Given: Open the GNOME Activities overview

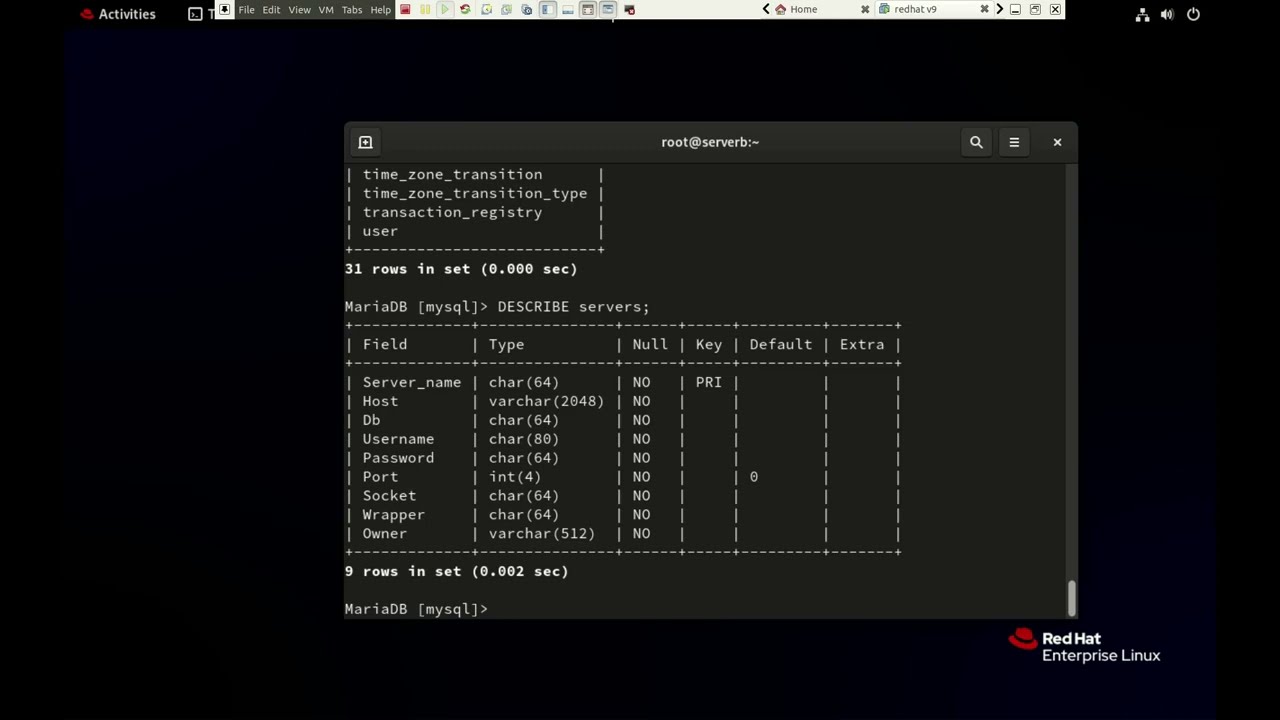Looking at the screenshot, I should (x=118, y=14).
